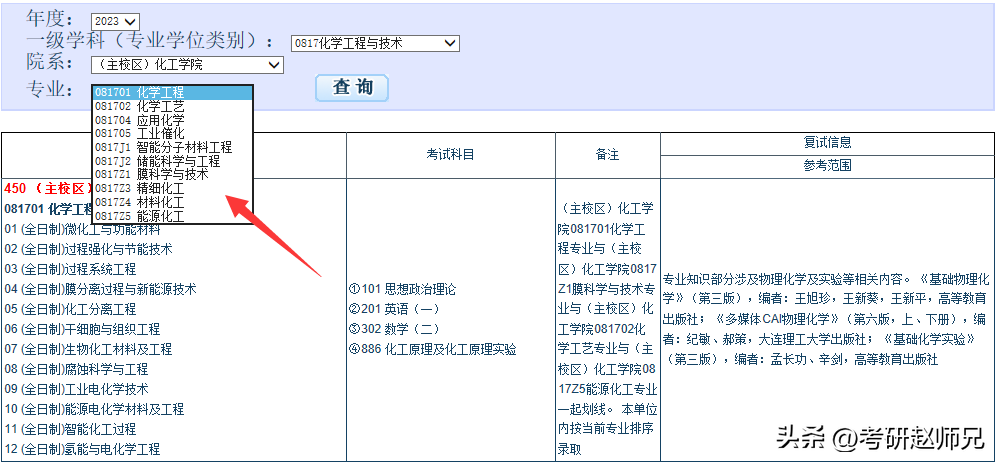
Task: Click the 复试信息 header cell
Action: click(x=827, y=142)
